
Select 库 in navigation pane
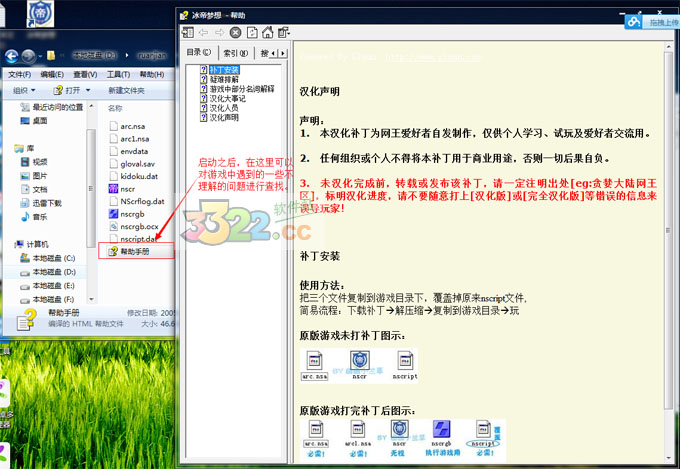[25, 148]
